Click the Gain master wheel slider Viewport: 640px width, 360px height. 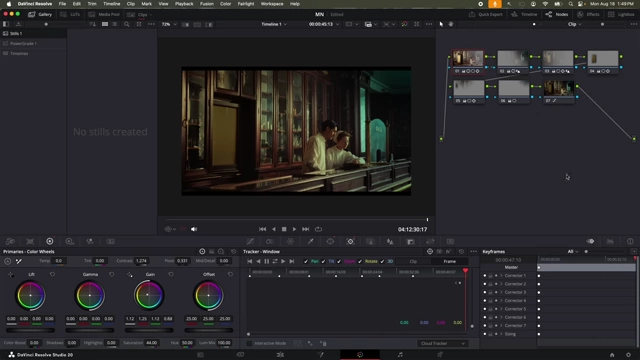[149, 330]
